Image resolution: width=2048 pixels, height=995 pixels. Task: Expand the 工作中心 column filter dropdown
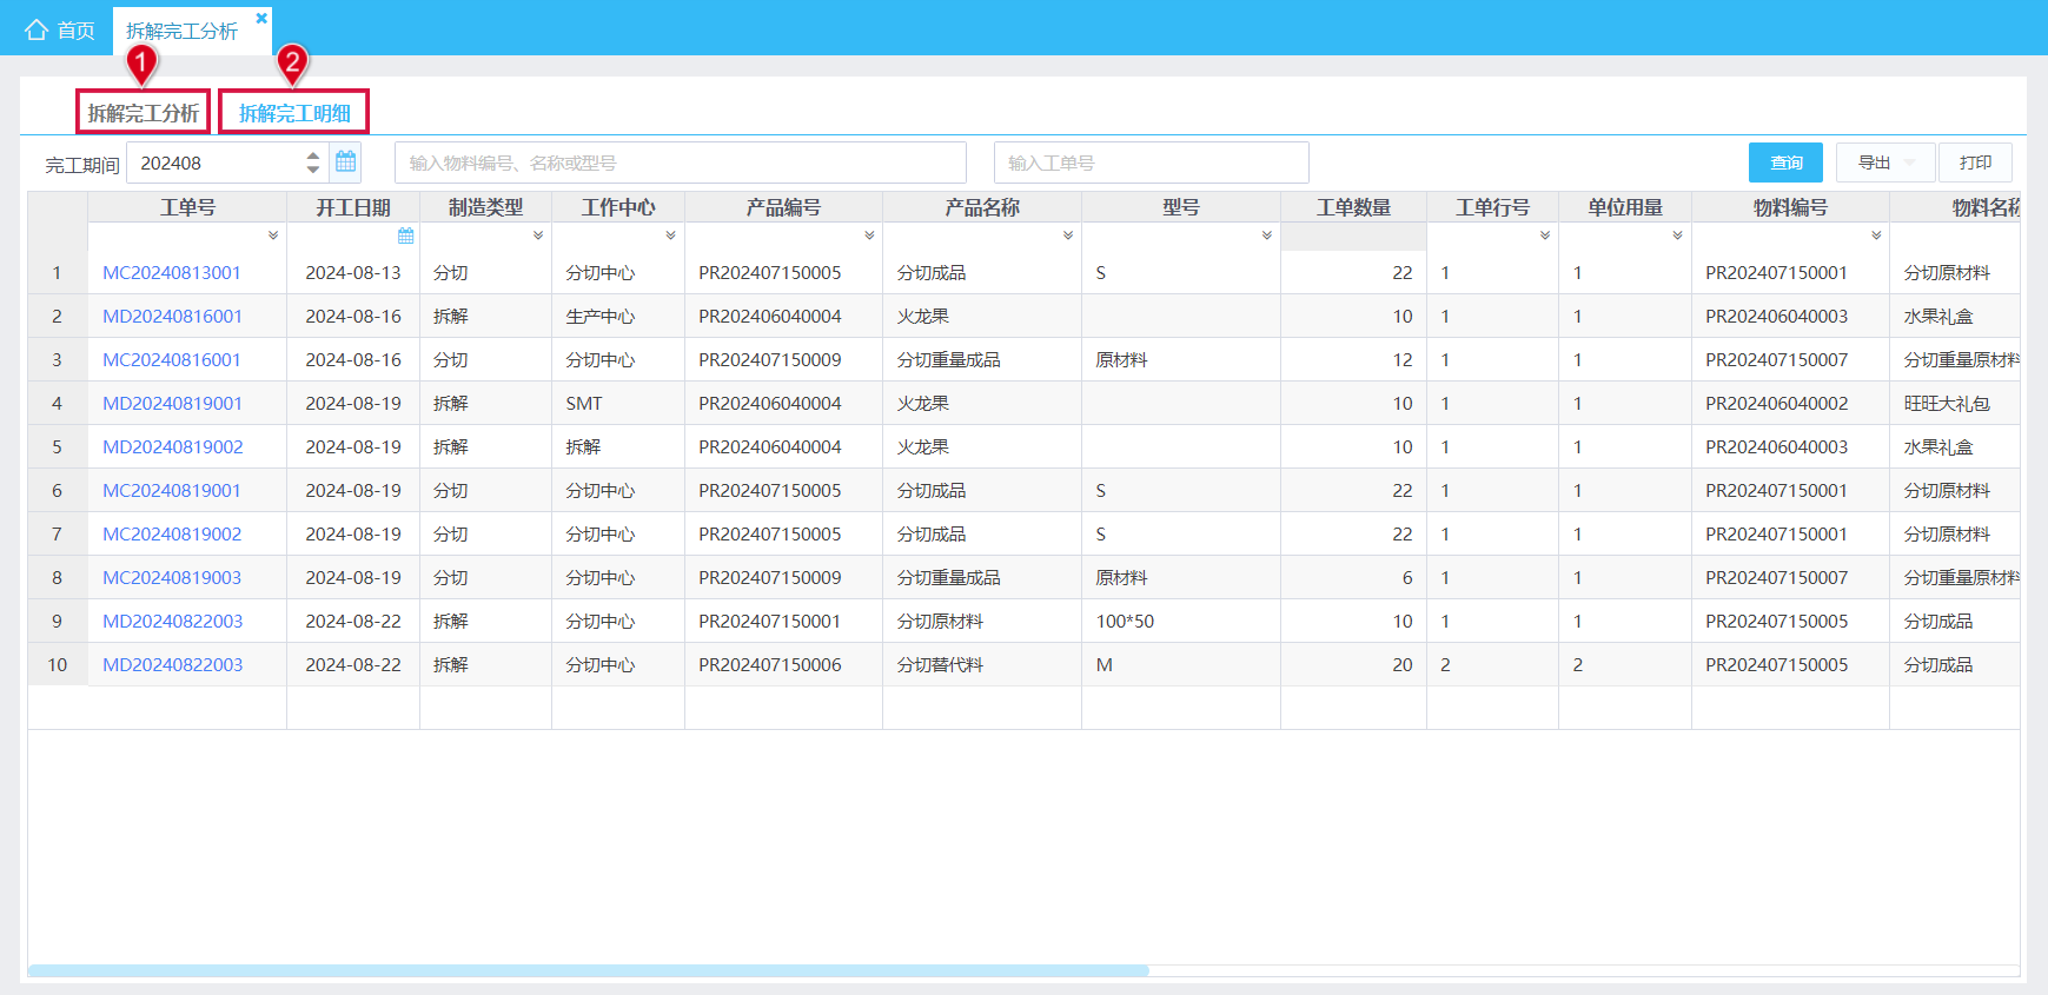point(670,236)
